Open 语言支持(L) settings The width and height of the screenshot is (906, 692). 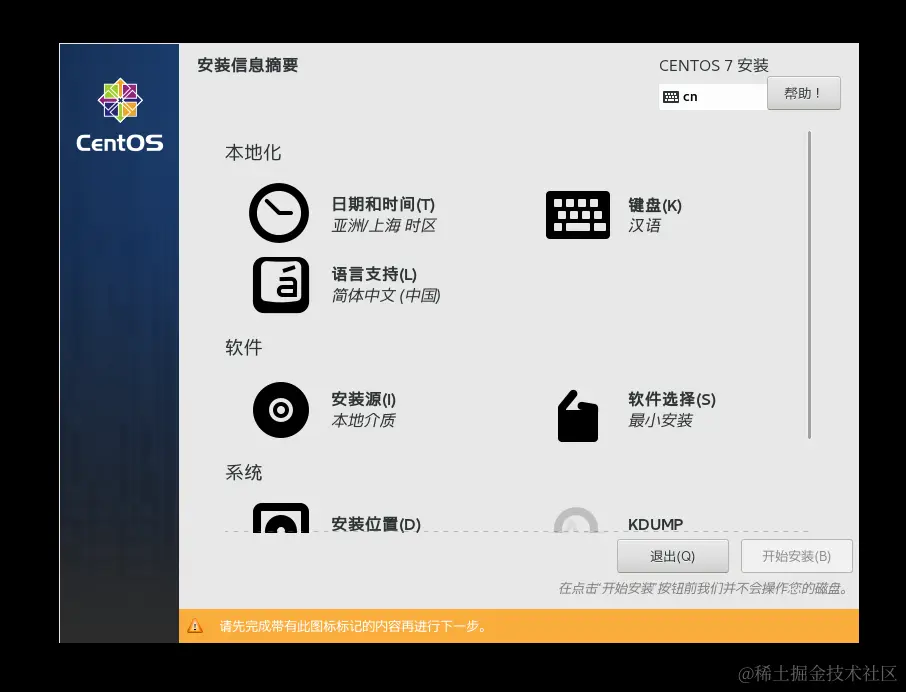pos(386,285)
